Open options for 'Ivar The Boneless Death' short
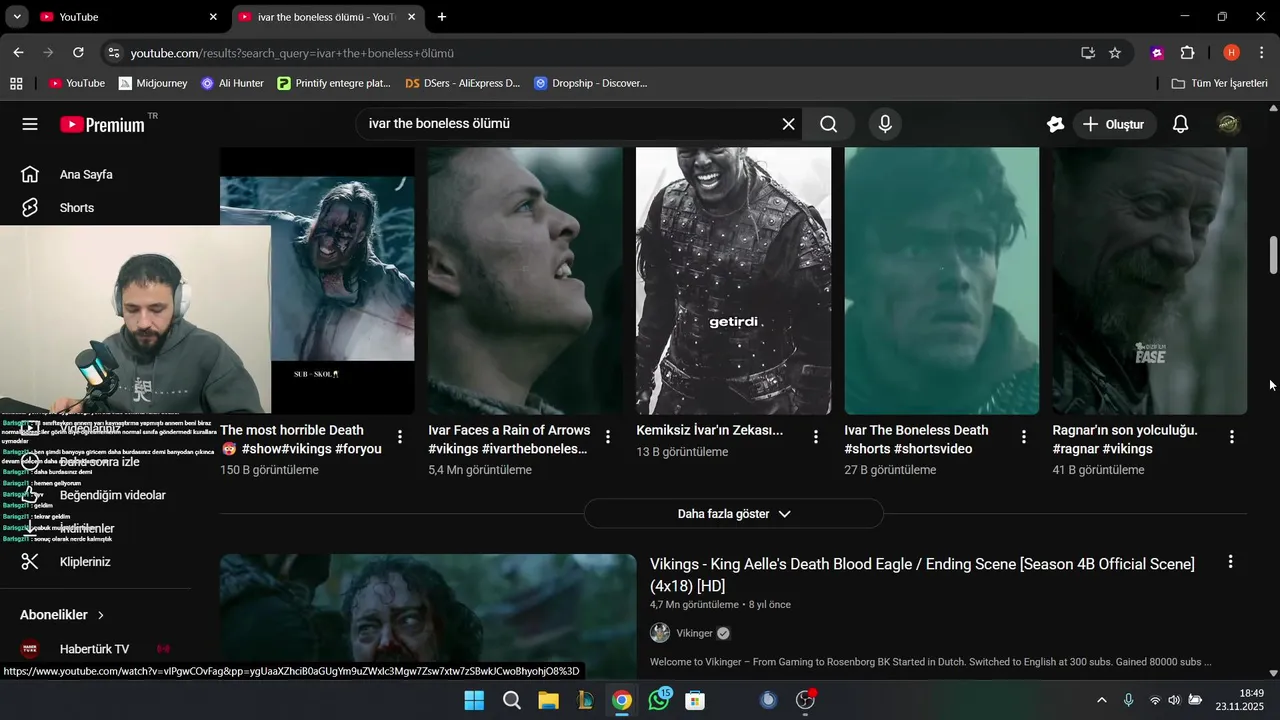Viewport: 1280px width, 720px height. click(x=1024, y=437)
